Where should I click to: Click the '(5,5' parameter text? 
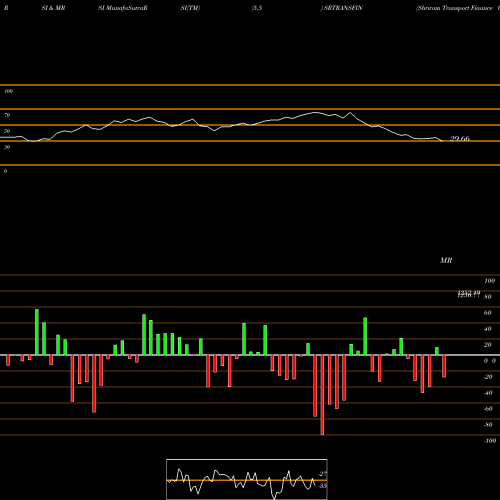tap(257, 8)
